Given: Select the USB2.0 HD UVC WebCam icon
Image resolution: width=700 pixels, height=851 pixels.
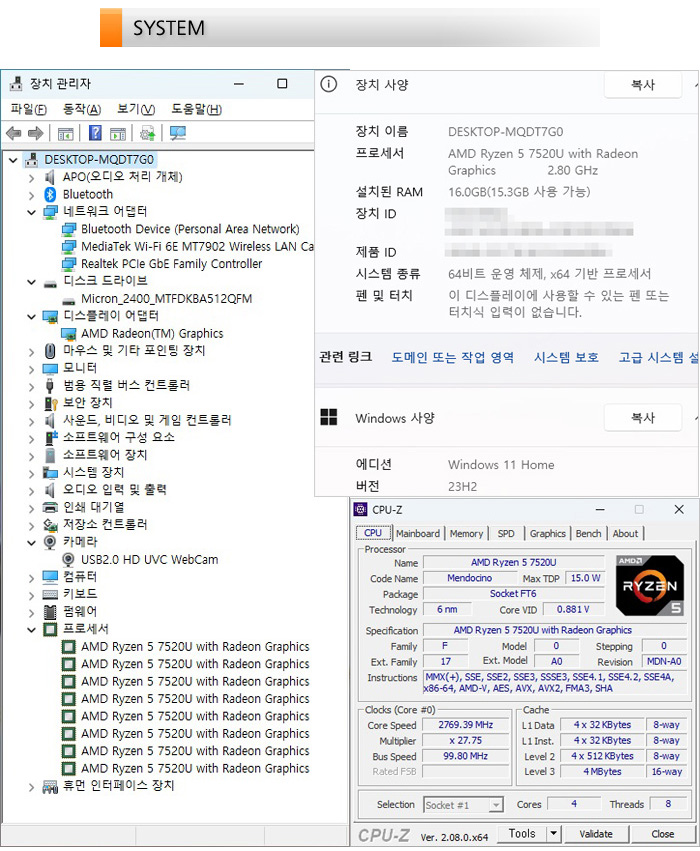Looking at the screenshot, I should pos(68,560).
